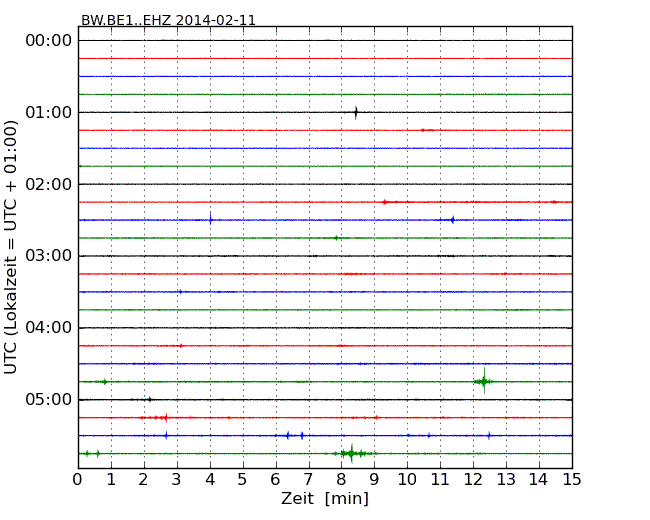The width and height of the screenshot is (650, 520).
Task: Select the 01:00 y-axis tick label
Action: point(49,112)
